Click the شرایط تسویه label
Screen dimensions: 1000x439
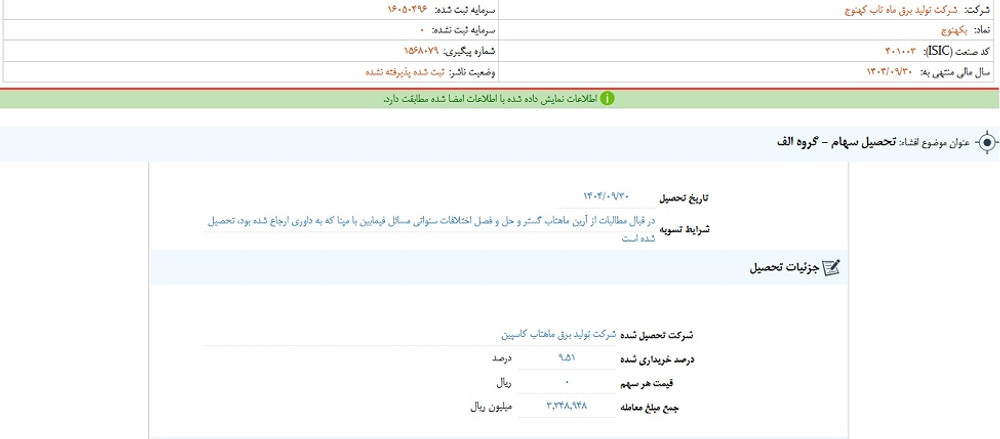tap(683, 228)
